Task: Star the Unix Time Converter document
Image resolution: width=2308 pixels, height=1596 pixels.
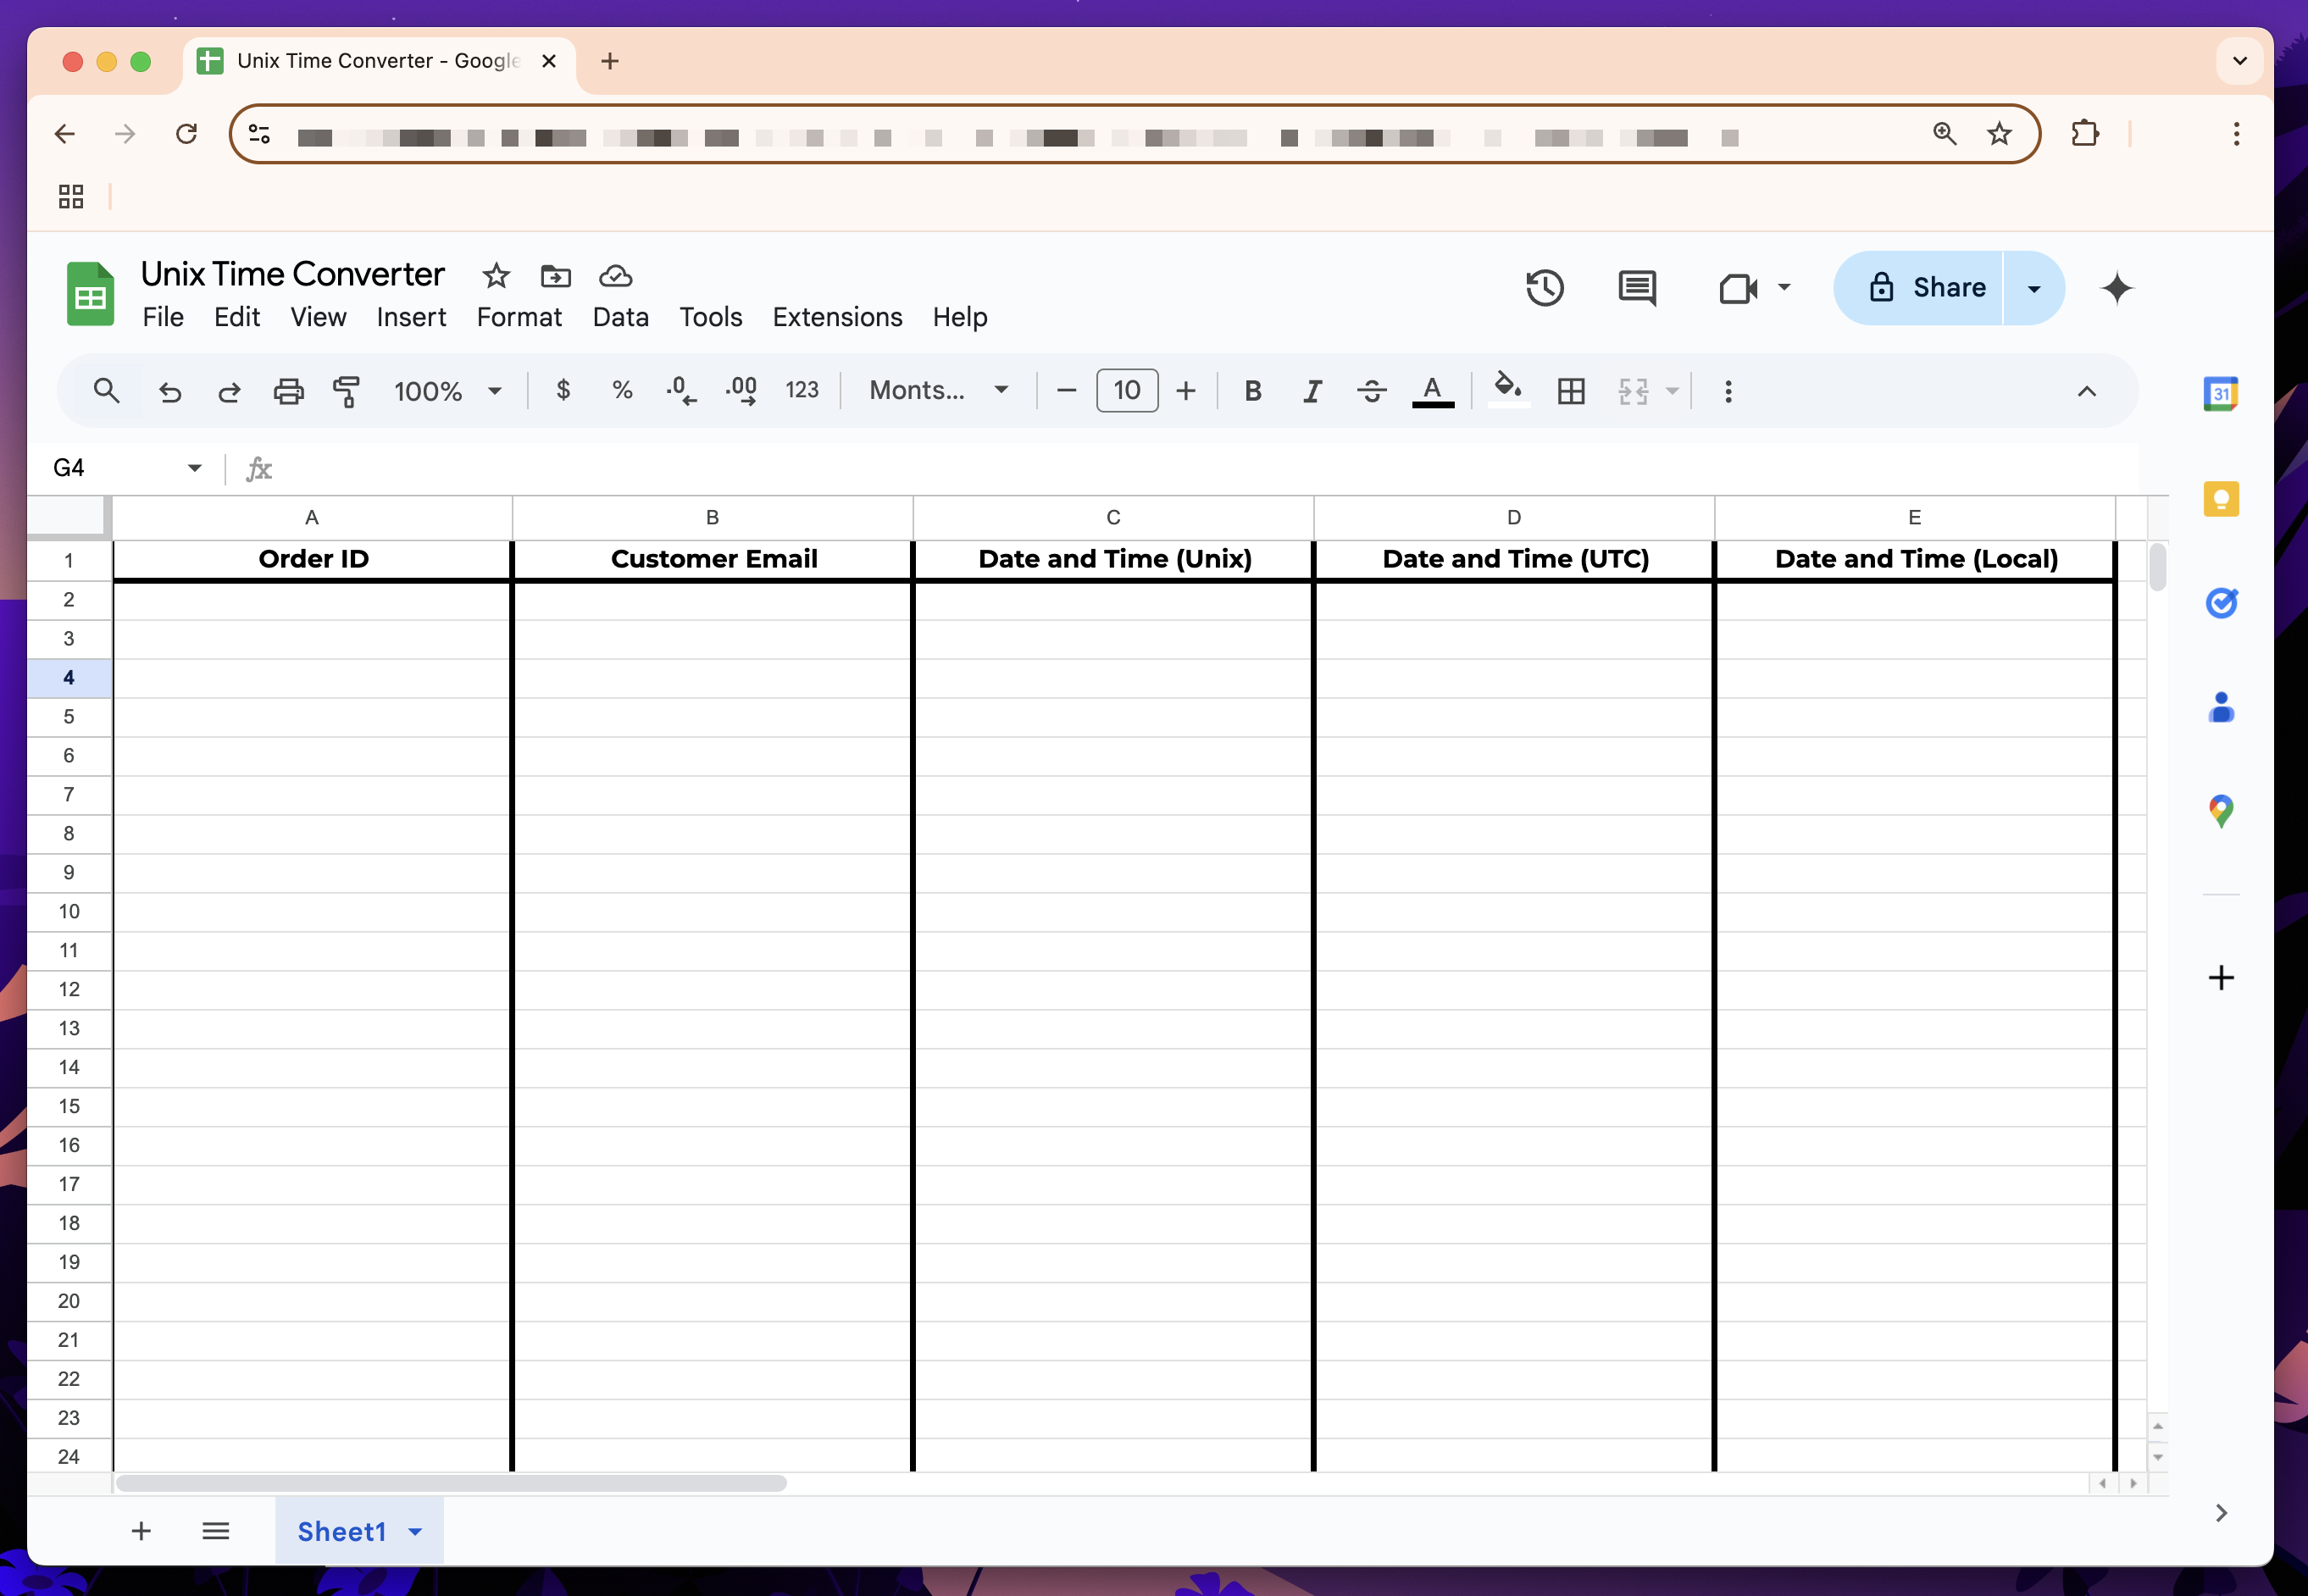Action: [x=496, y=275]
